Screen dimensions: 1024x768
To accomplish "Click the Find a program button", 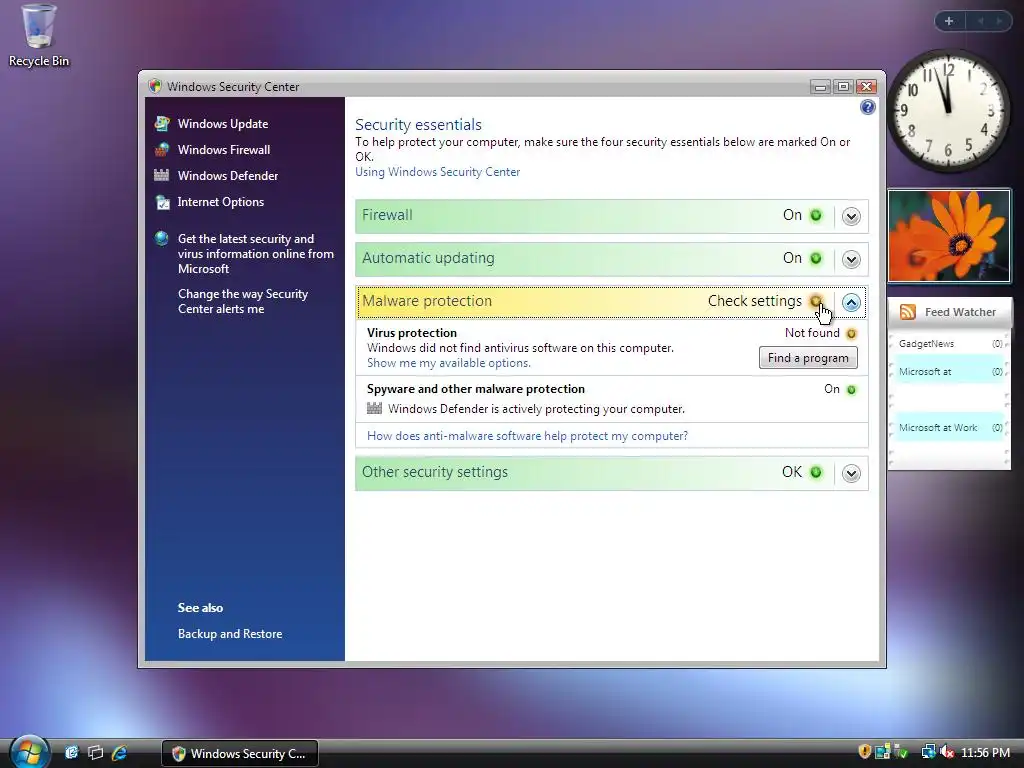I will click(x=808, y=358).
